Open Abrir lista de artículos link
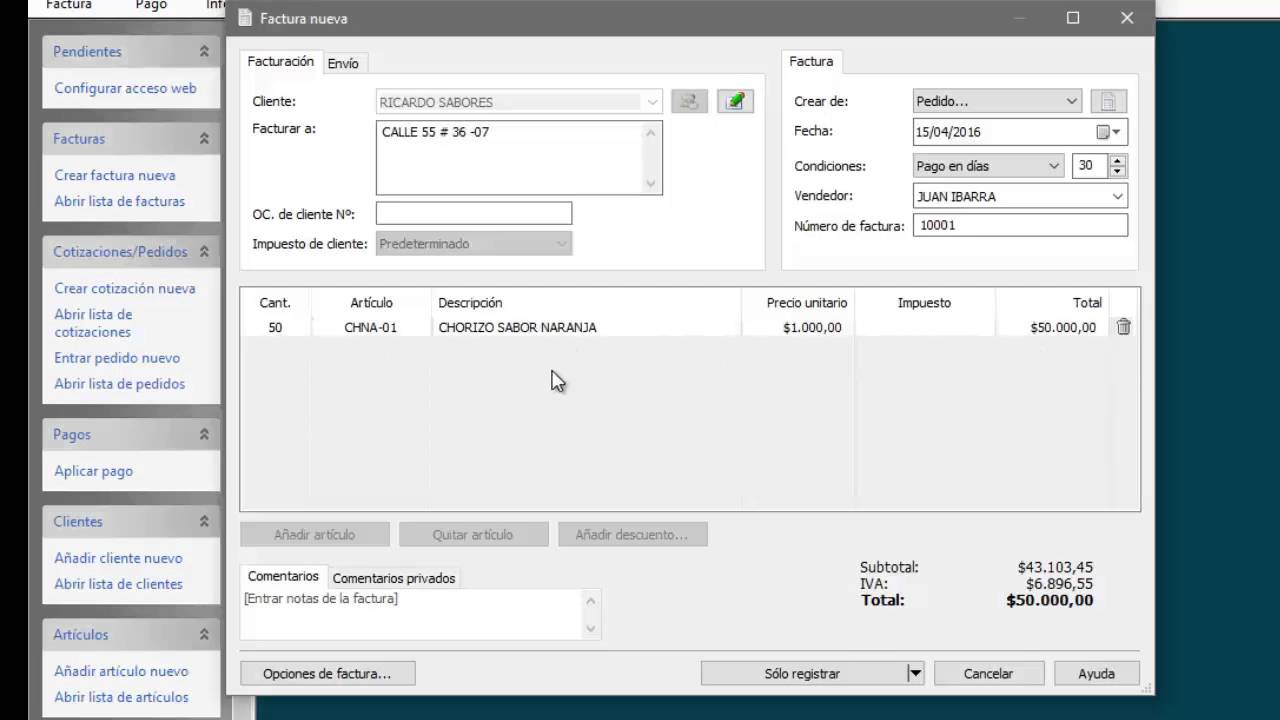This screenshot has height=720, width=1280. point(121,697)
